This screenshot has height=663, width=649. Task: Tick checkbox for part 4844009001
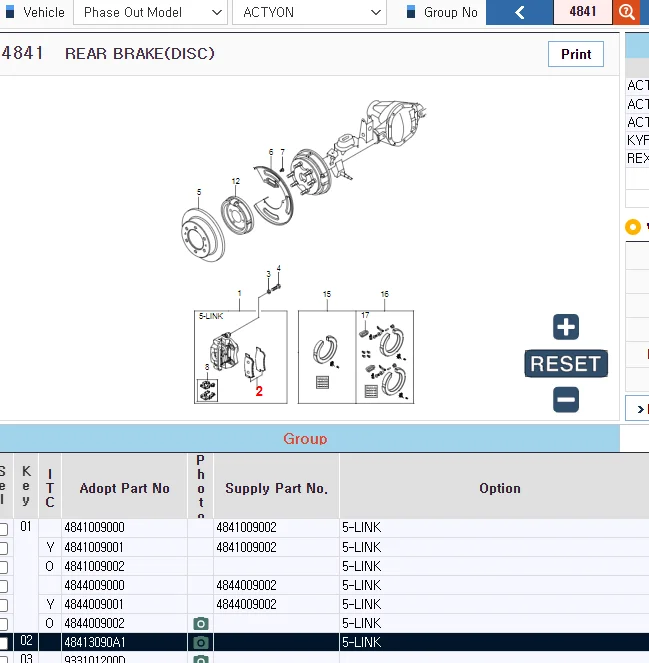pyautogui.click(x=3, y=605)
